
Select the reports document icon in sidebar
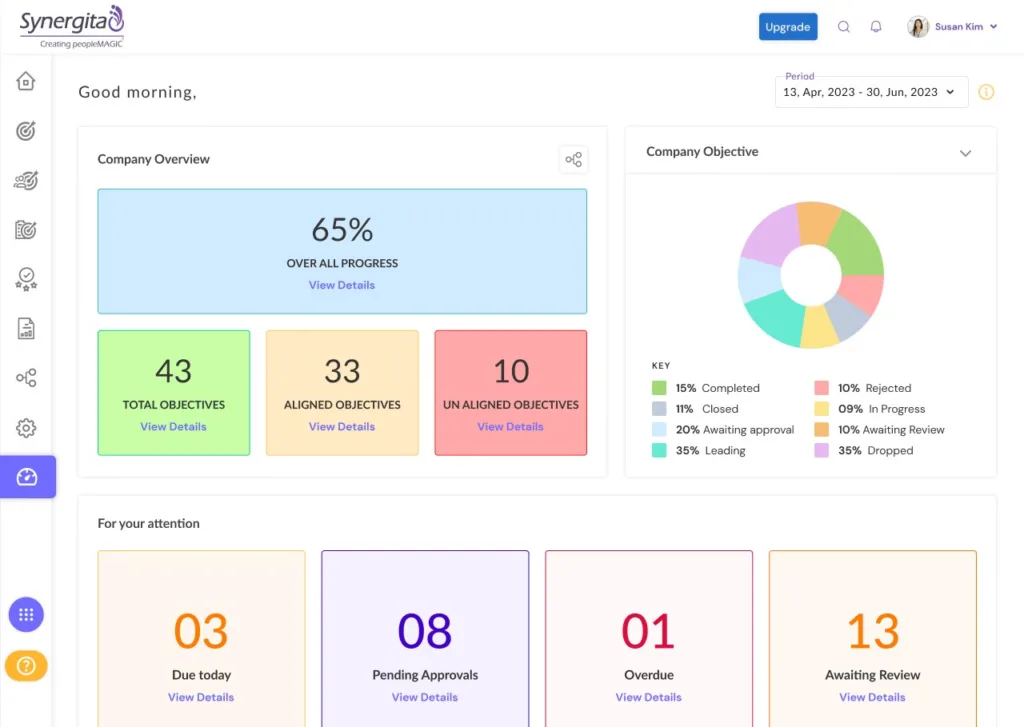[26, 328]
